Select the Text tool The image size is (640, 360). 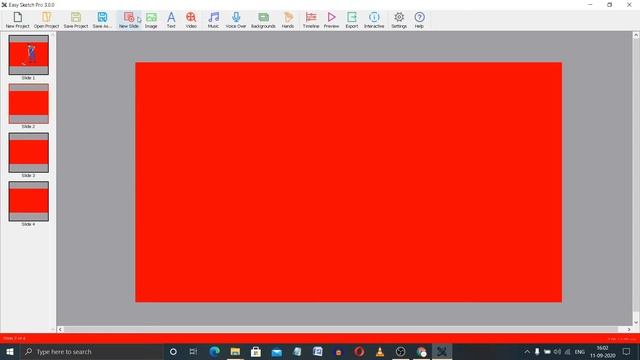pos(171,20)
